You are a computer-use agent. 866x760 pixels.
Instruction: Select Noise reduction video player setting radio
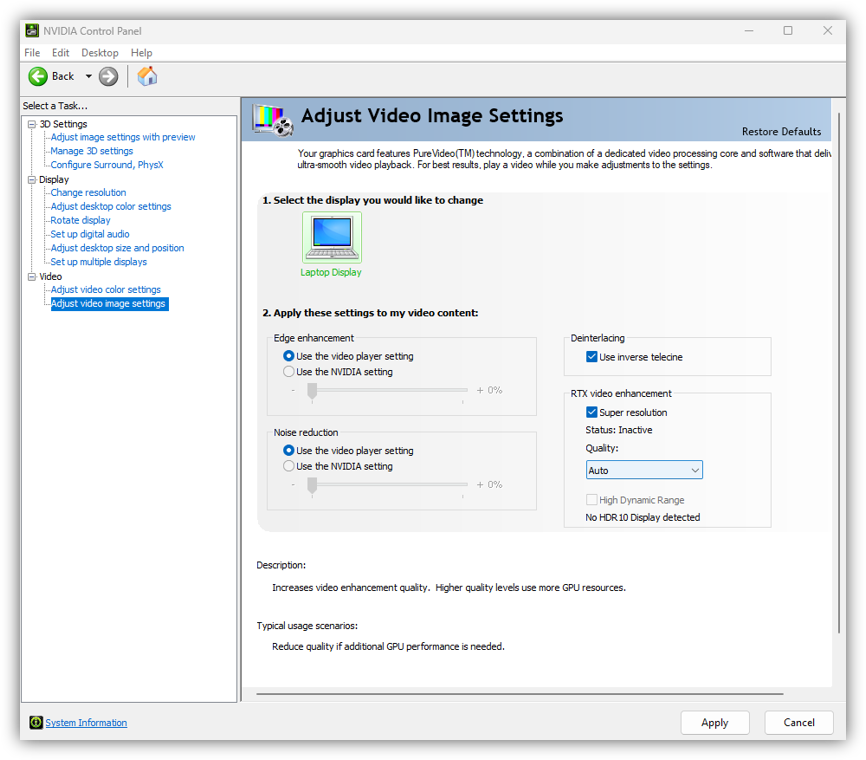point(288,451)
